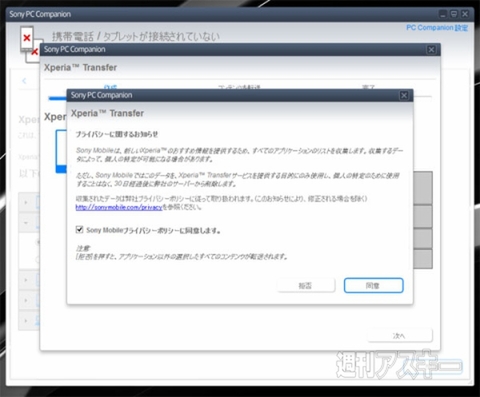Viewport: 480px width, 397px height.
Task: Expand the first collapsed row in background list
Action: pyautogui.click(x=26, y=202)
